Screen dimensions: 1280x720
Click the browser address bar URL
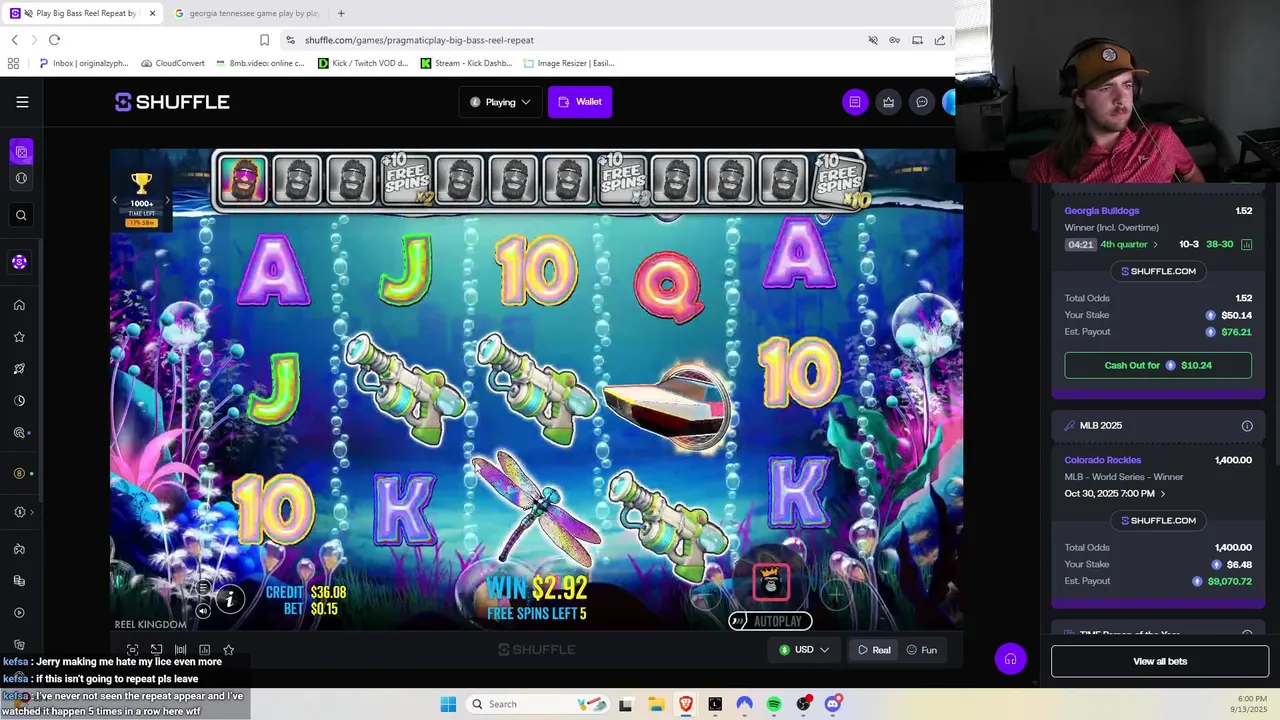pos(419,40)
